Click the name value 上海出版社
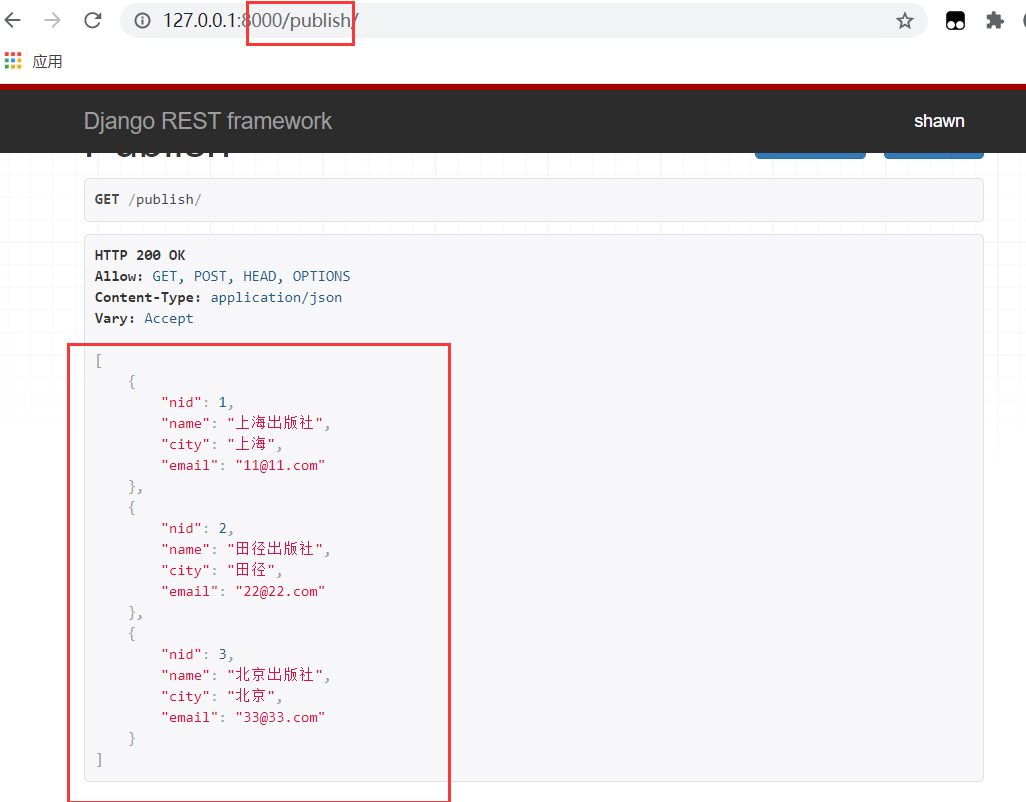1026x802 pixels. [x=275, y=423]
